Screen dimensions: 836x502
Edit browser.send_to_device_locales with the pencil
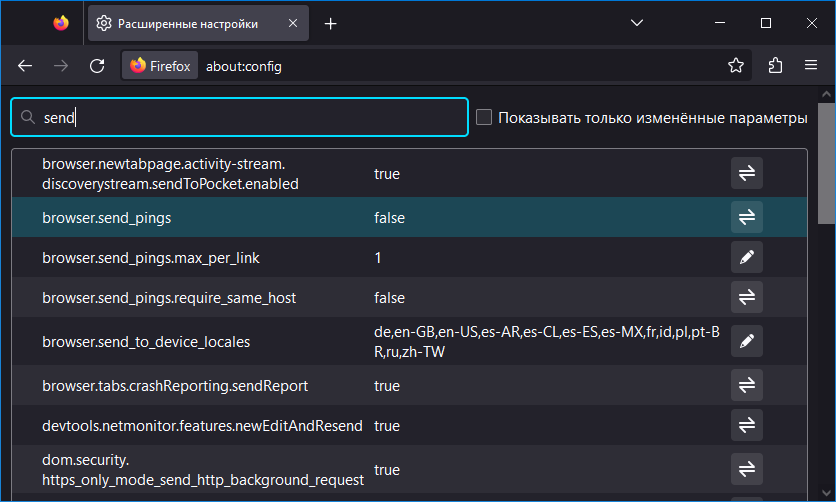point(746,341)
